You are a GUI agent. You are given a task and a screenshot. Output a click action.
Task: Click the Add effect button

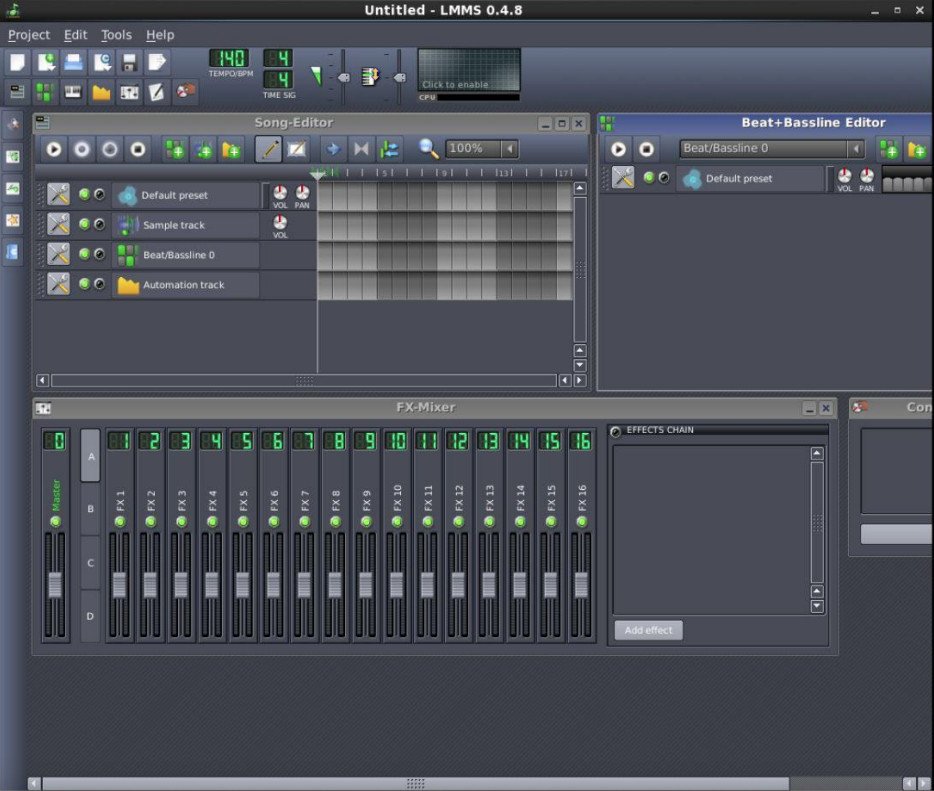tap(647, 630)
